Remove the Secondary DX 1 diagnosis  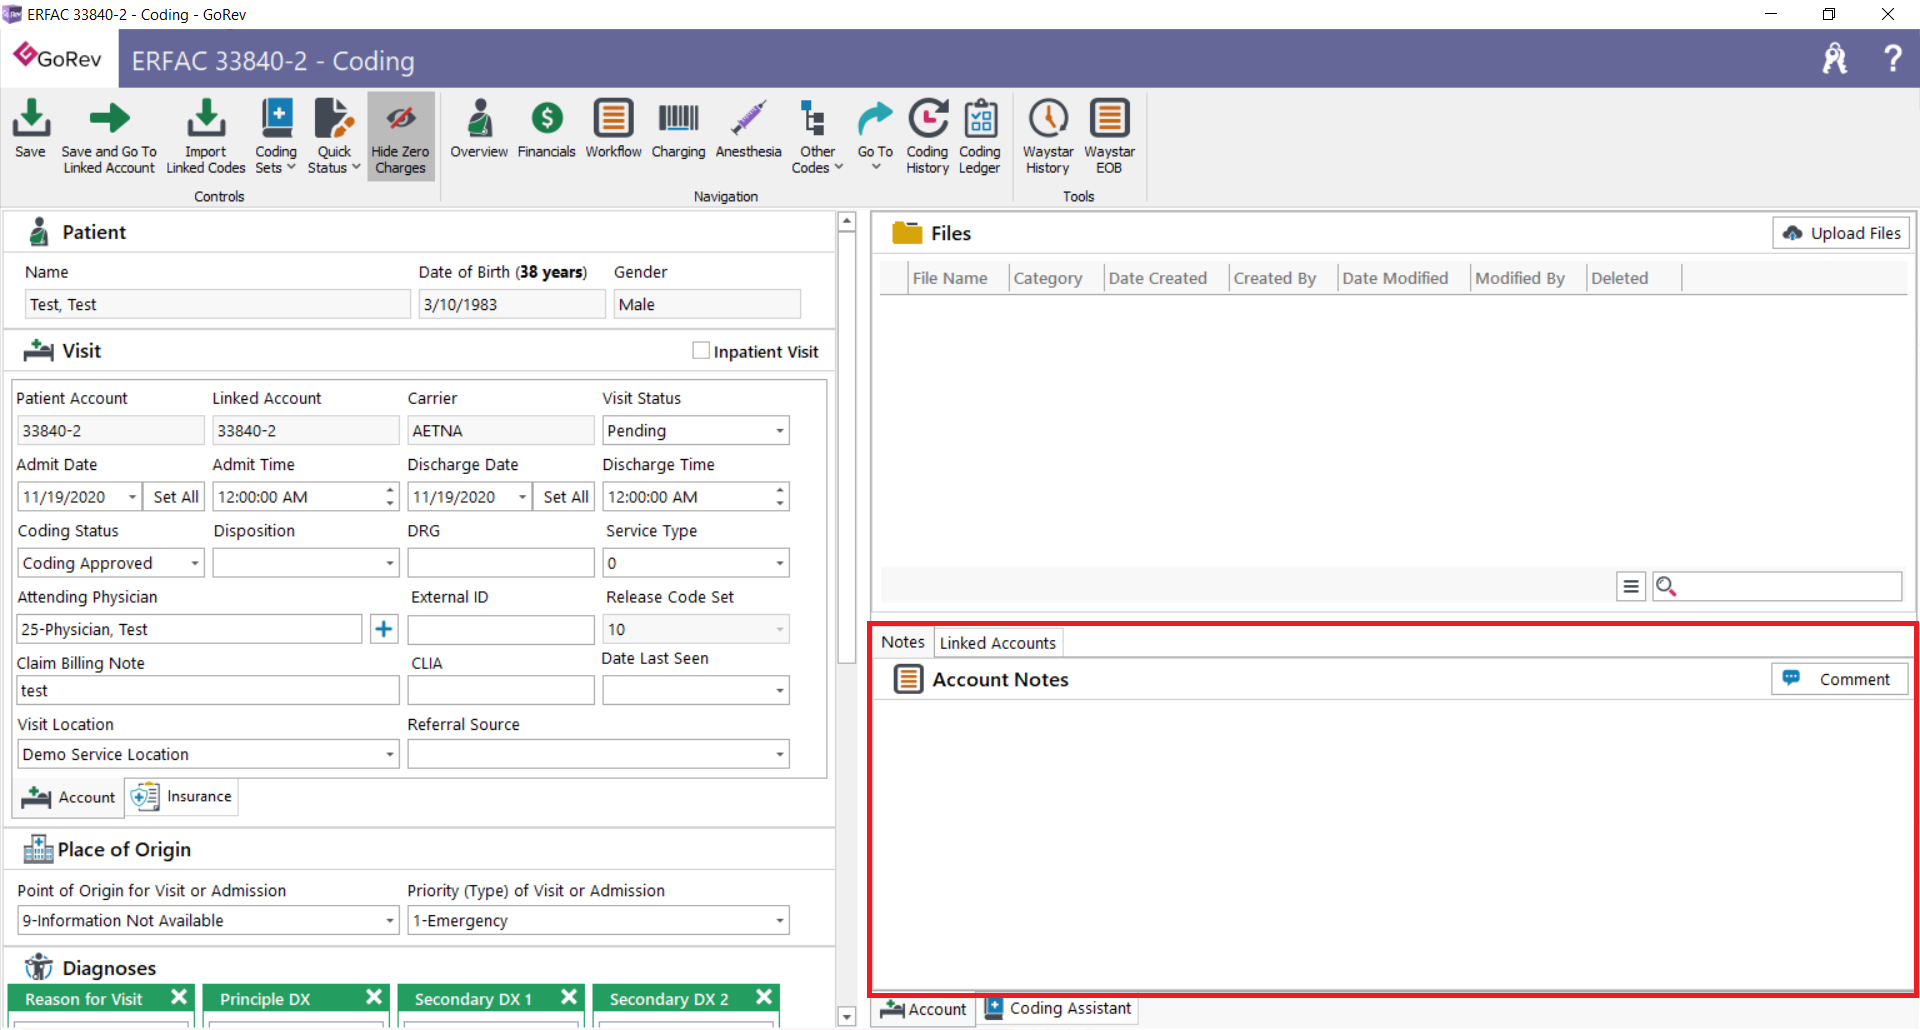tap(569, 997)
